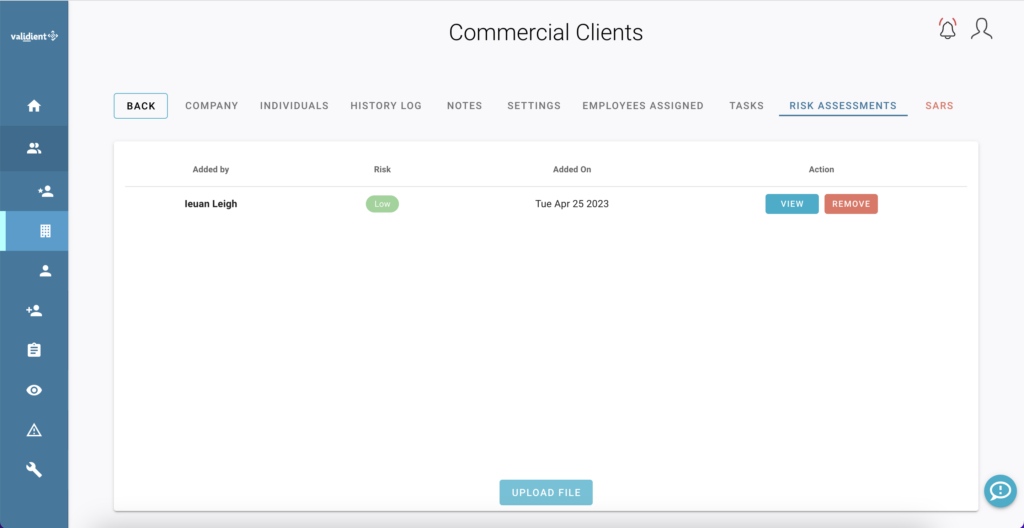Open the warning triangle sidebar icon

click(x=34, y=430)
